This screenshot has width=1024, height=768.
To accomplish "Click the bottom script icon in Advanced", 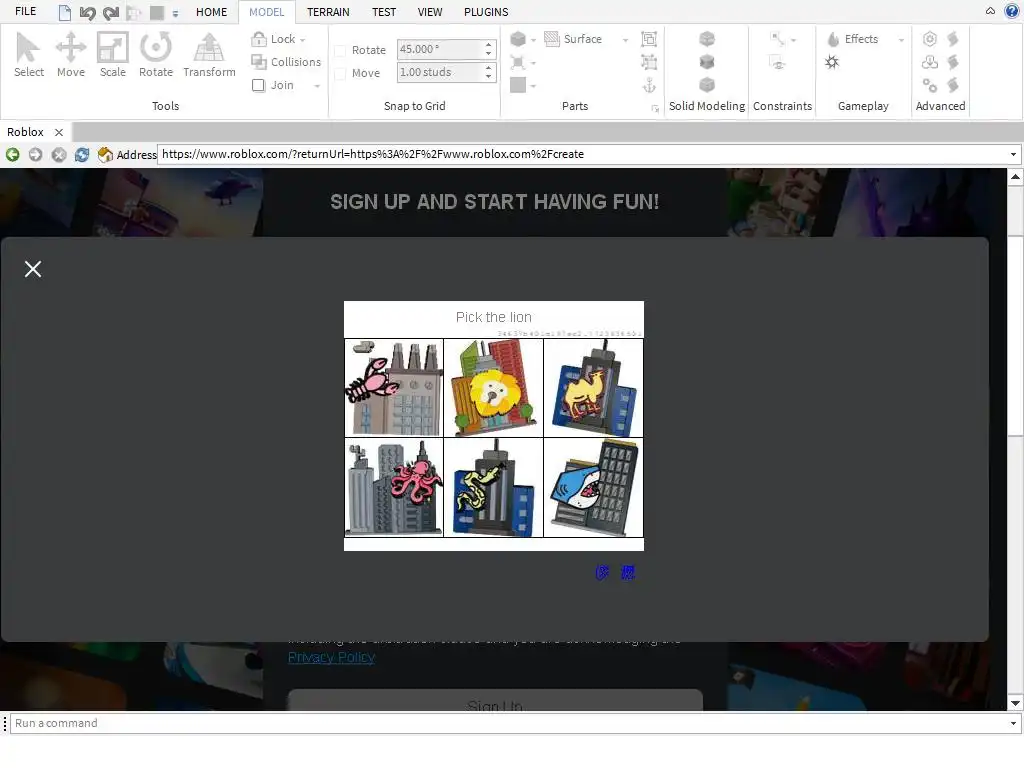I will click(x=953, y=85).
